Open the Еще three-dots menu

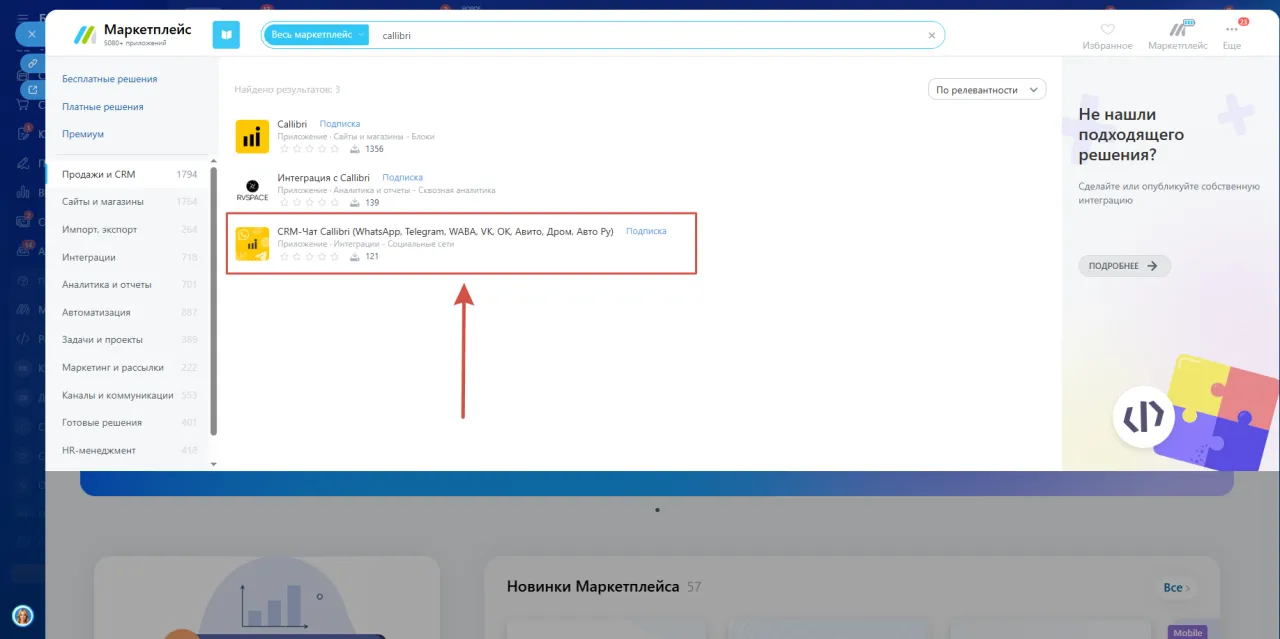pos(1231,30)
